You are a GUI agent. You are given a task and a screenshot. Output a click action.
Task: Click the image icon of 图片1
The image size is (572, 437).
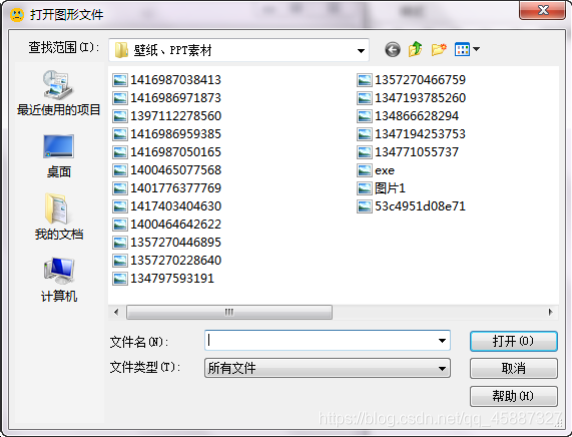pos(364,188)
